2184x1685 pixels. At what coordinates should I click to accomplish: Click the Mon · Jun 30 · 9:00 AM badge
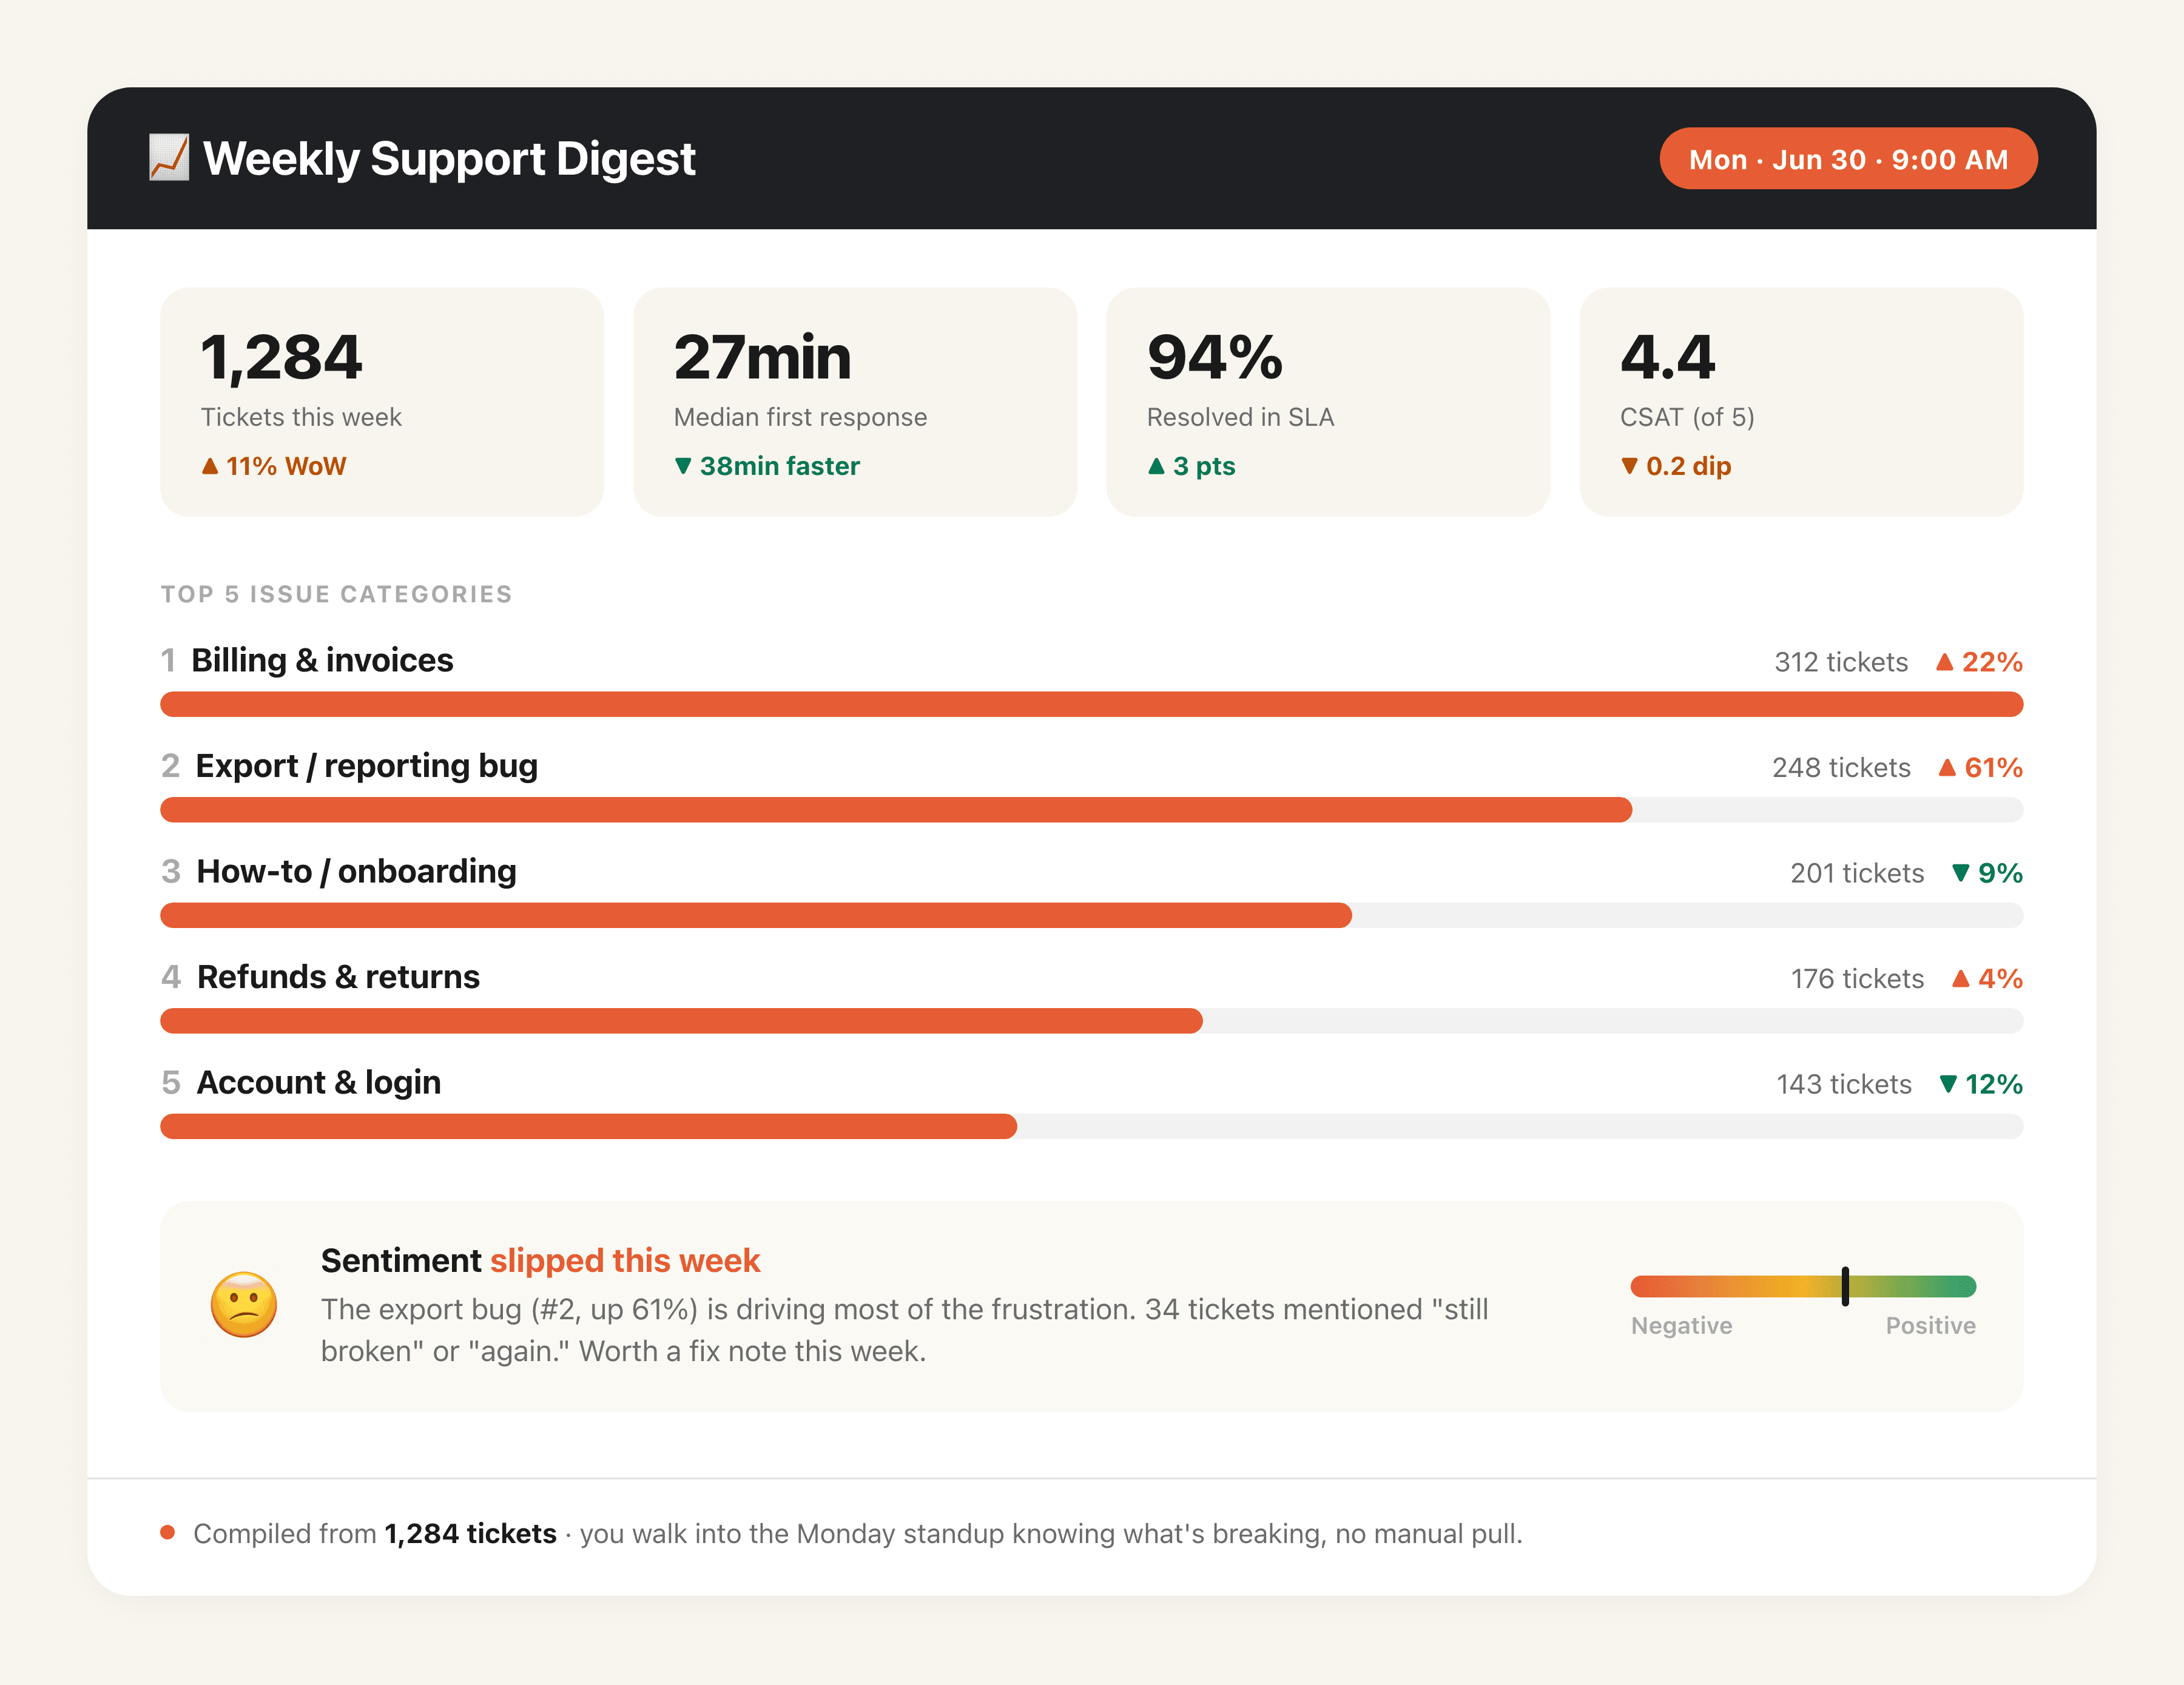pyautogui.click(x=1848, y=159)
